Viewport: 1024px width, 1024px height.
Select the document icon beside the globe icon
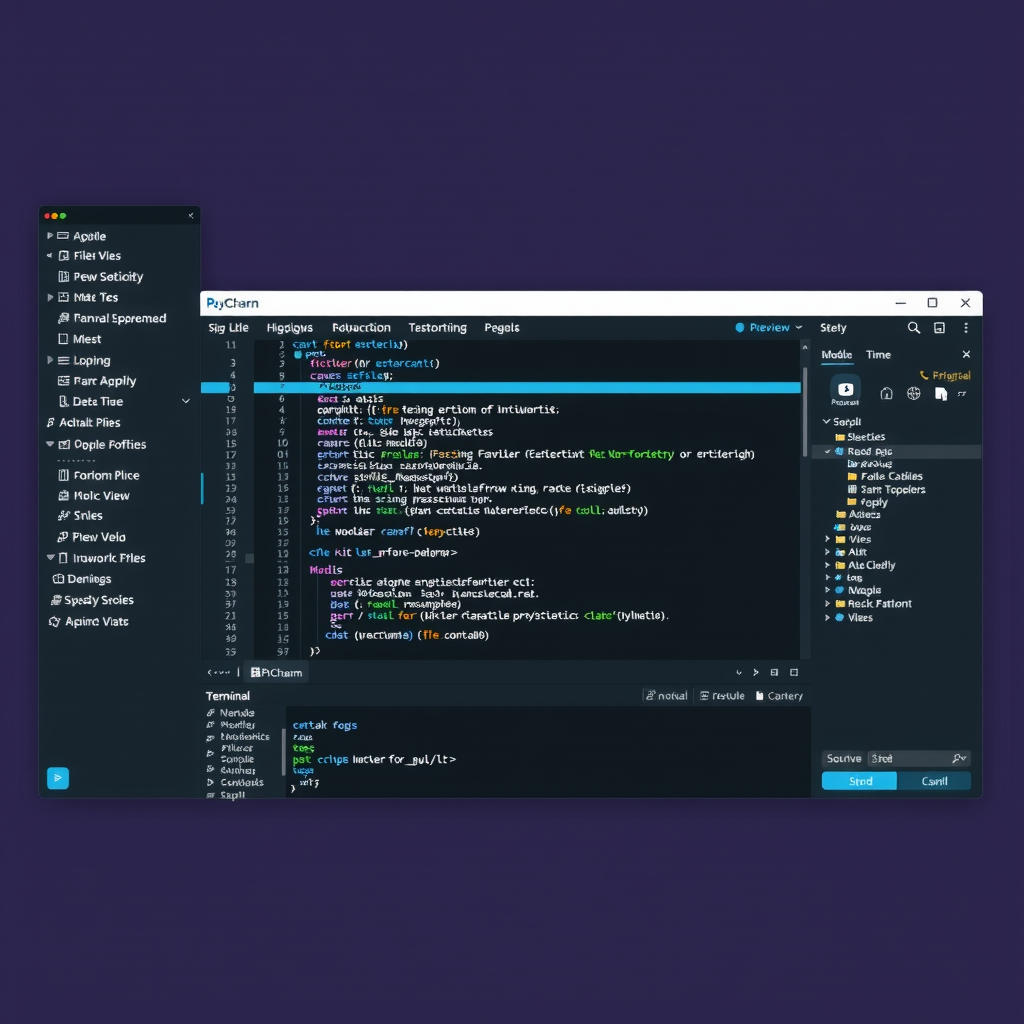pos(941,393)
